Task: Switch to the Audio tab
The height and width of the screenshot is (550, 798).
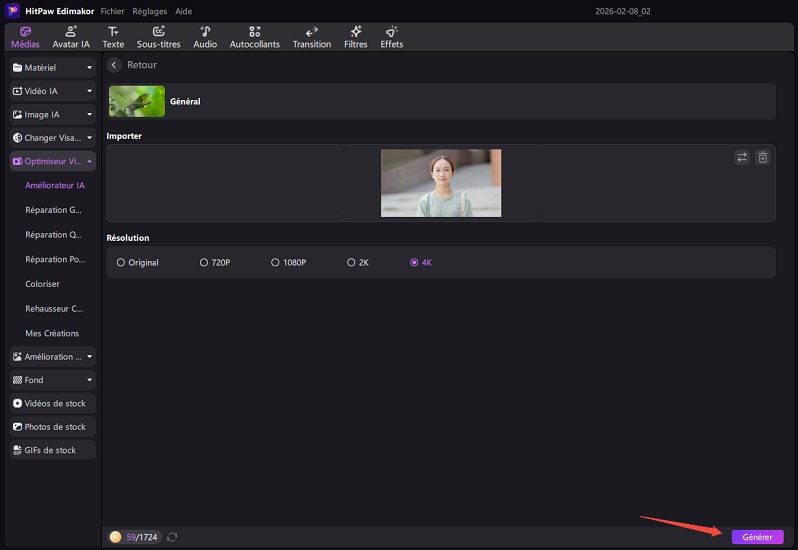Action: [205, 37]
